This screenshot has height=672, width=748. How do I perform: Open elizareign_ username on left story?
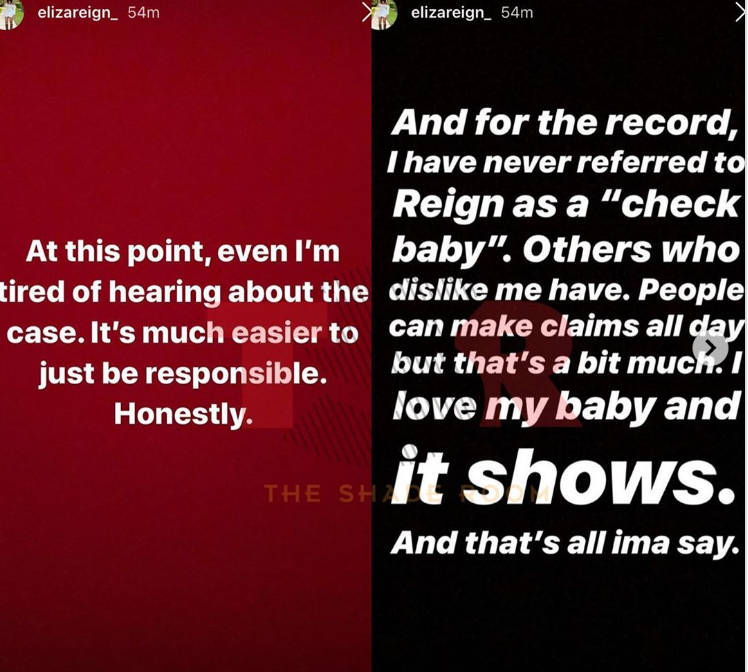[77, 13]
